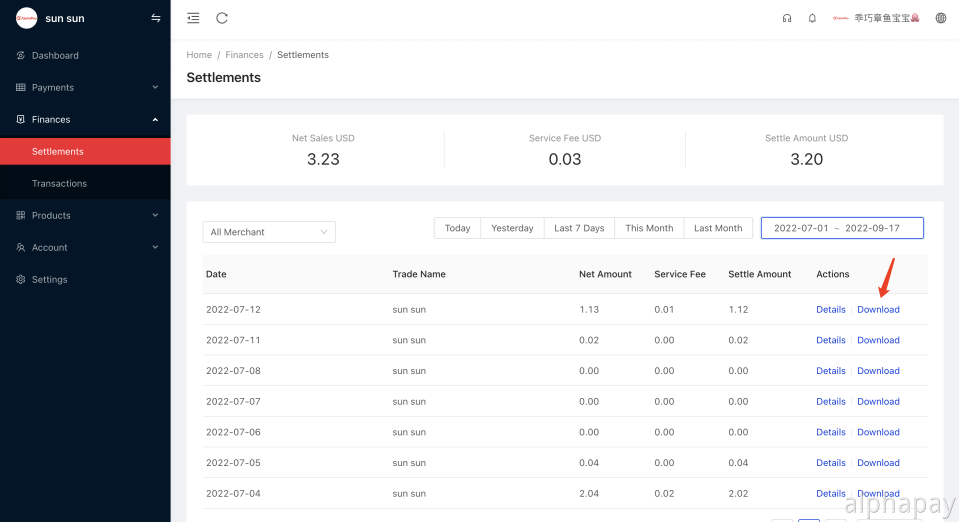View Details for 2022-07-11 settlement
Screen dimensions: 959x522
[830, 340]
